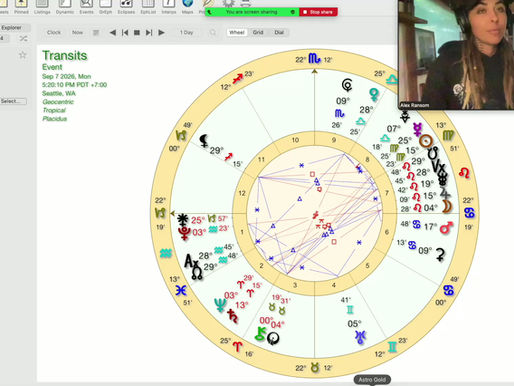Image resolution: width=514 pixels, height=386 pixels.
Task: Stop the chart animation
Action: (x=137, y=33)
